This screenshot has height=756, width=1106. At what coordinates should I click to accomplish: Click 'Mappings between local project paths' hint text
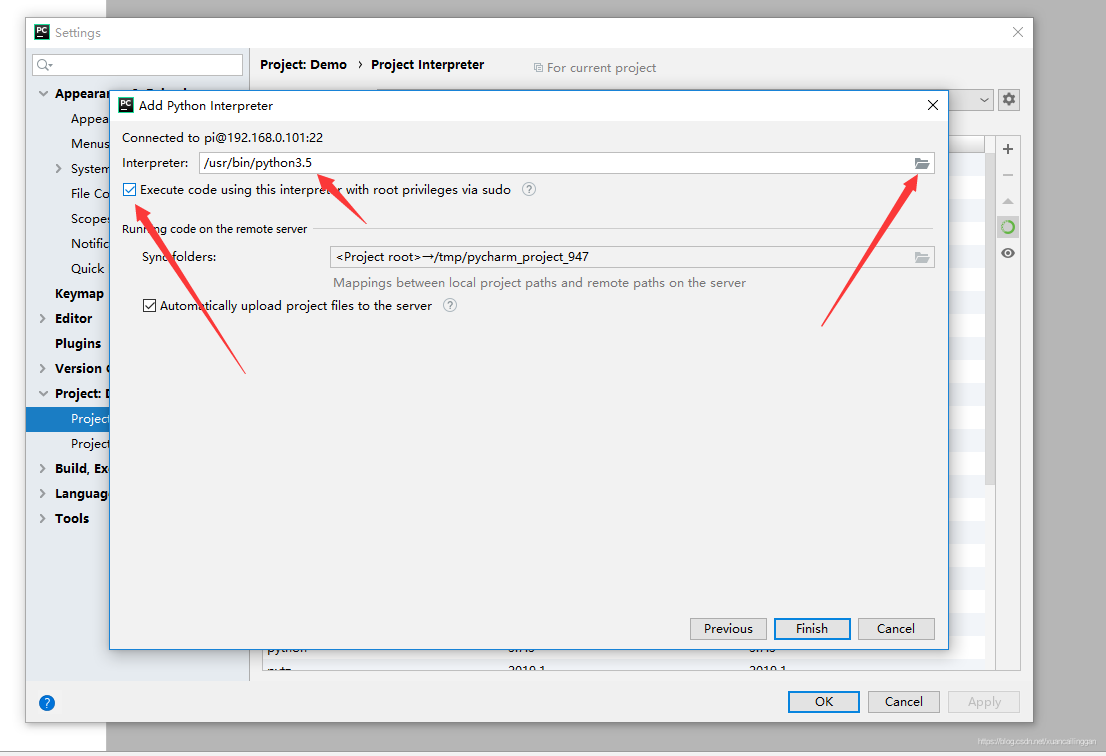click(539, 283)
